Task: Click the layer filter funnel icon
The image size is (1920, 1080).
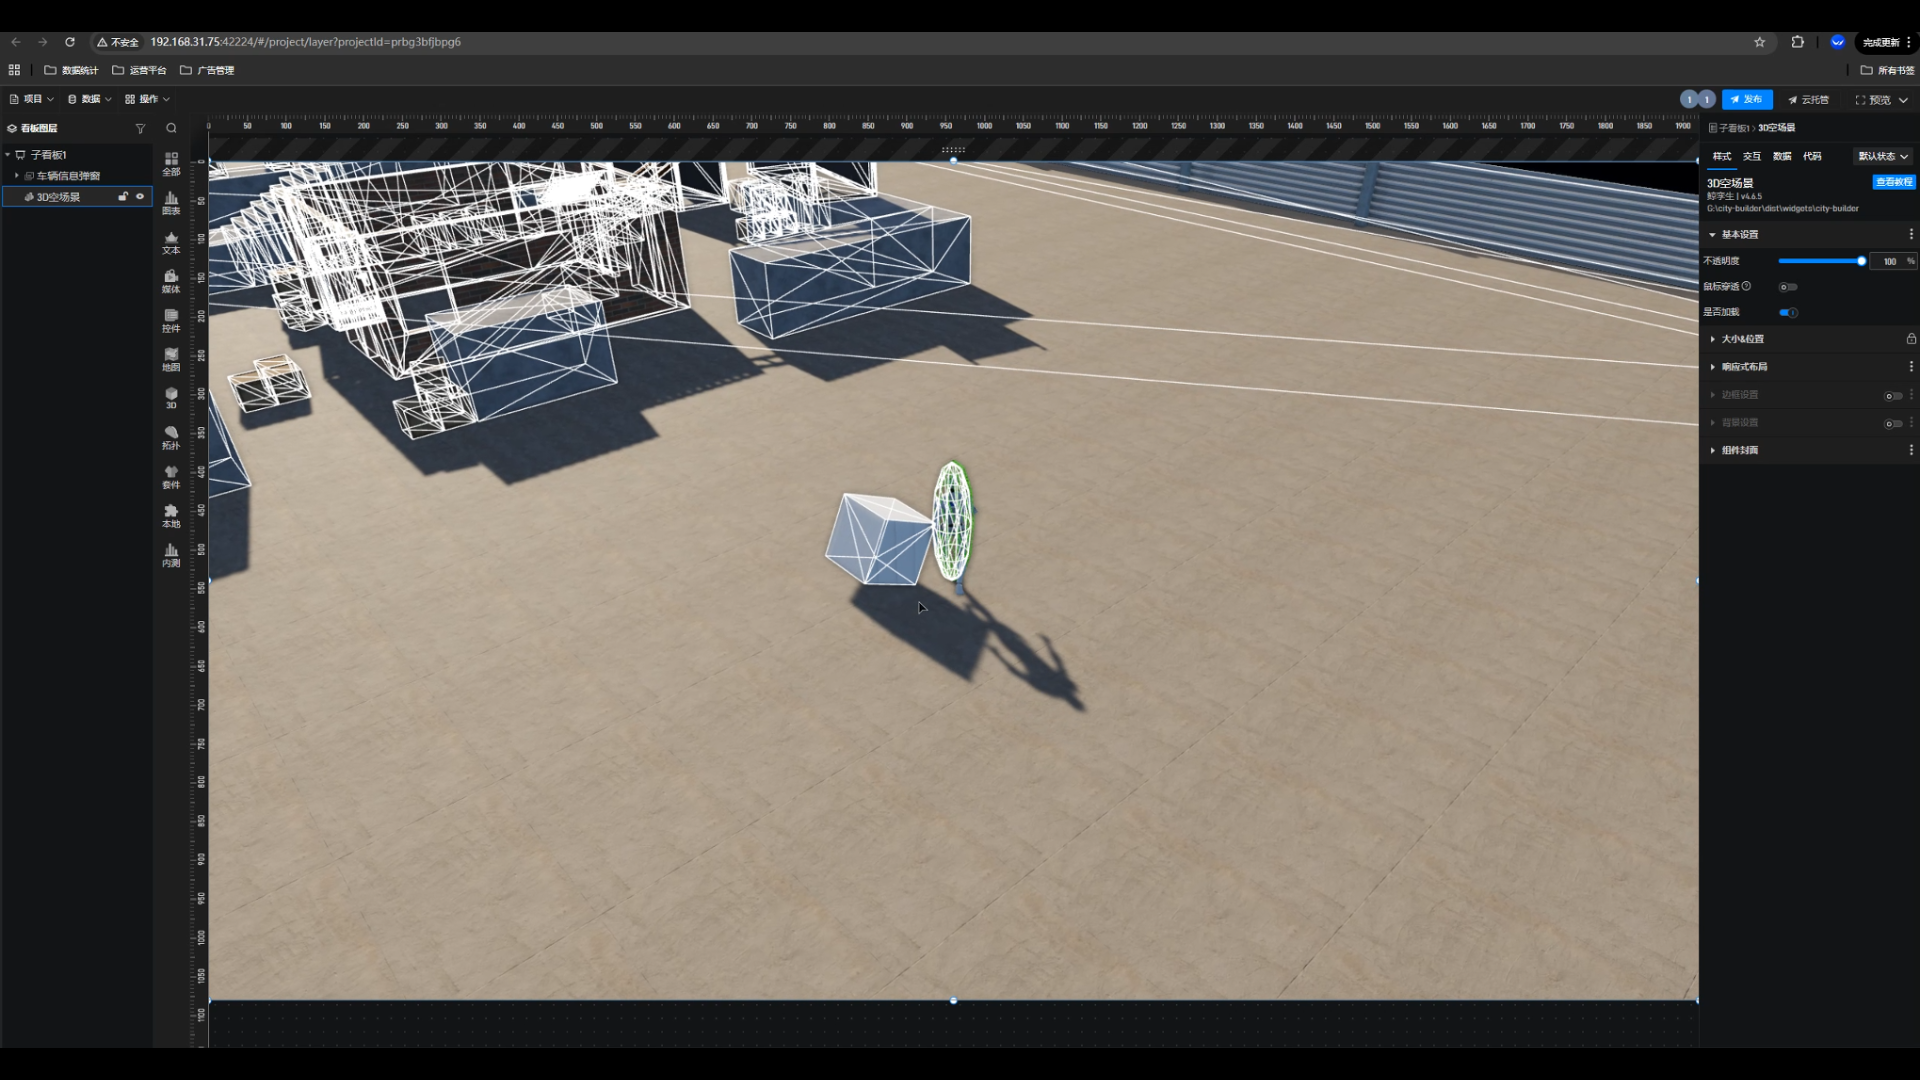Action: click(x=140, y=128)
